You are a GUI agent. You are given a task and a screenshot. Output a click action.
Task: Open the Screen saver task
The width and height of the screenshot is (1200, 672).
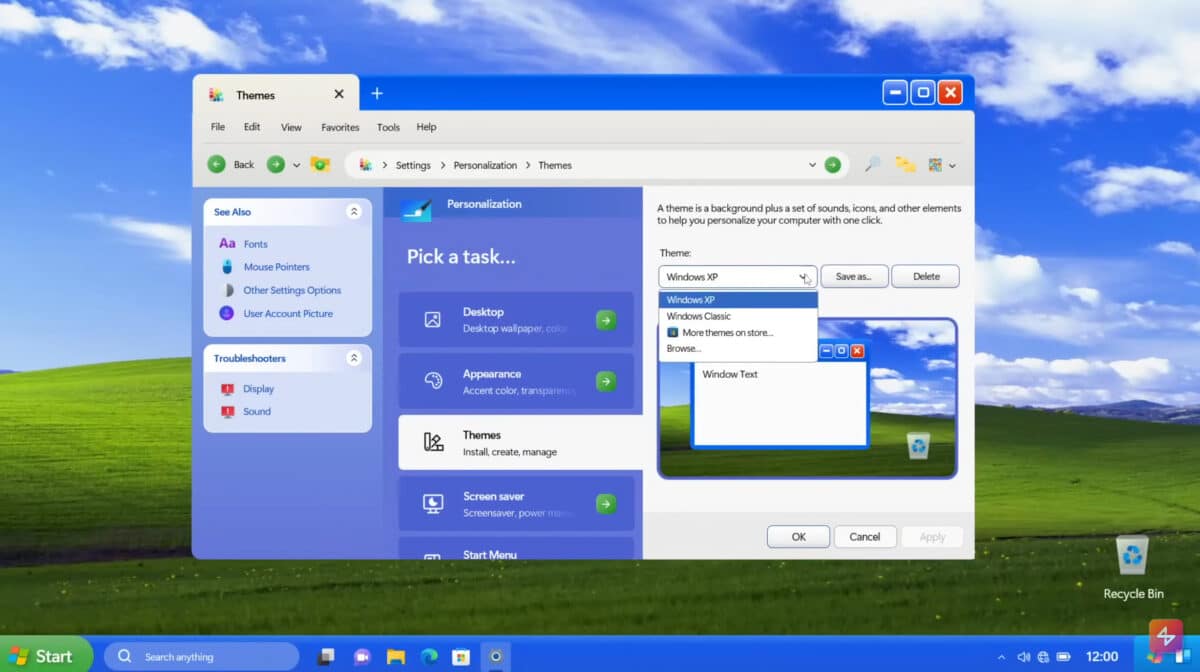[x=516, y=503]
